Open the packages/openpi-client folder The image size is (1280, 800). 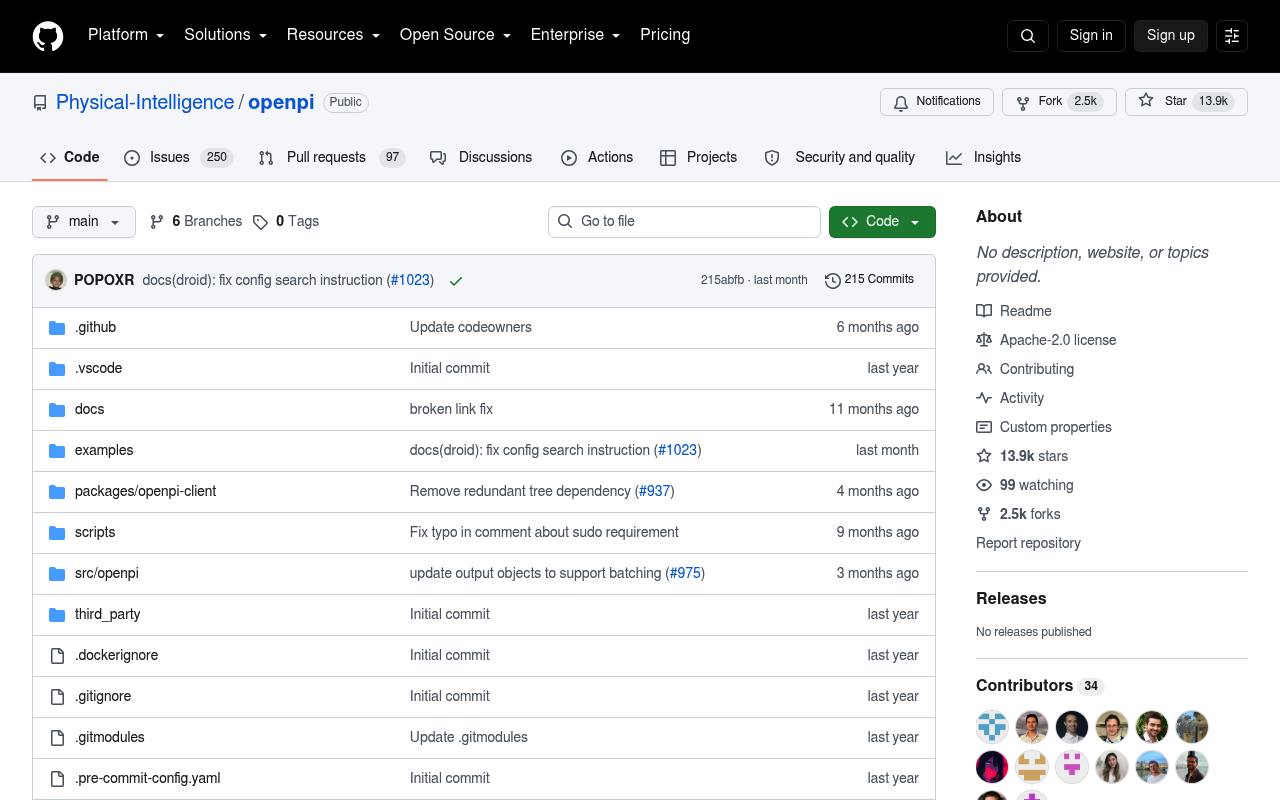pyautogui.click(x=145, y=491)
